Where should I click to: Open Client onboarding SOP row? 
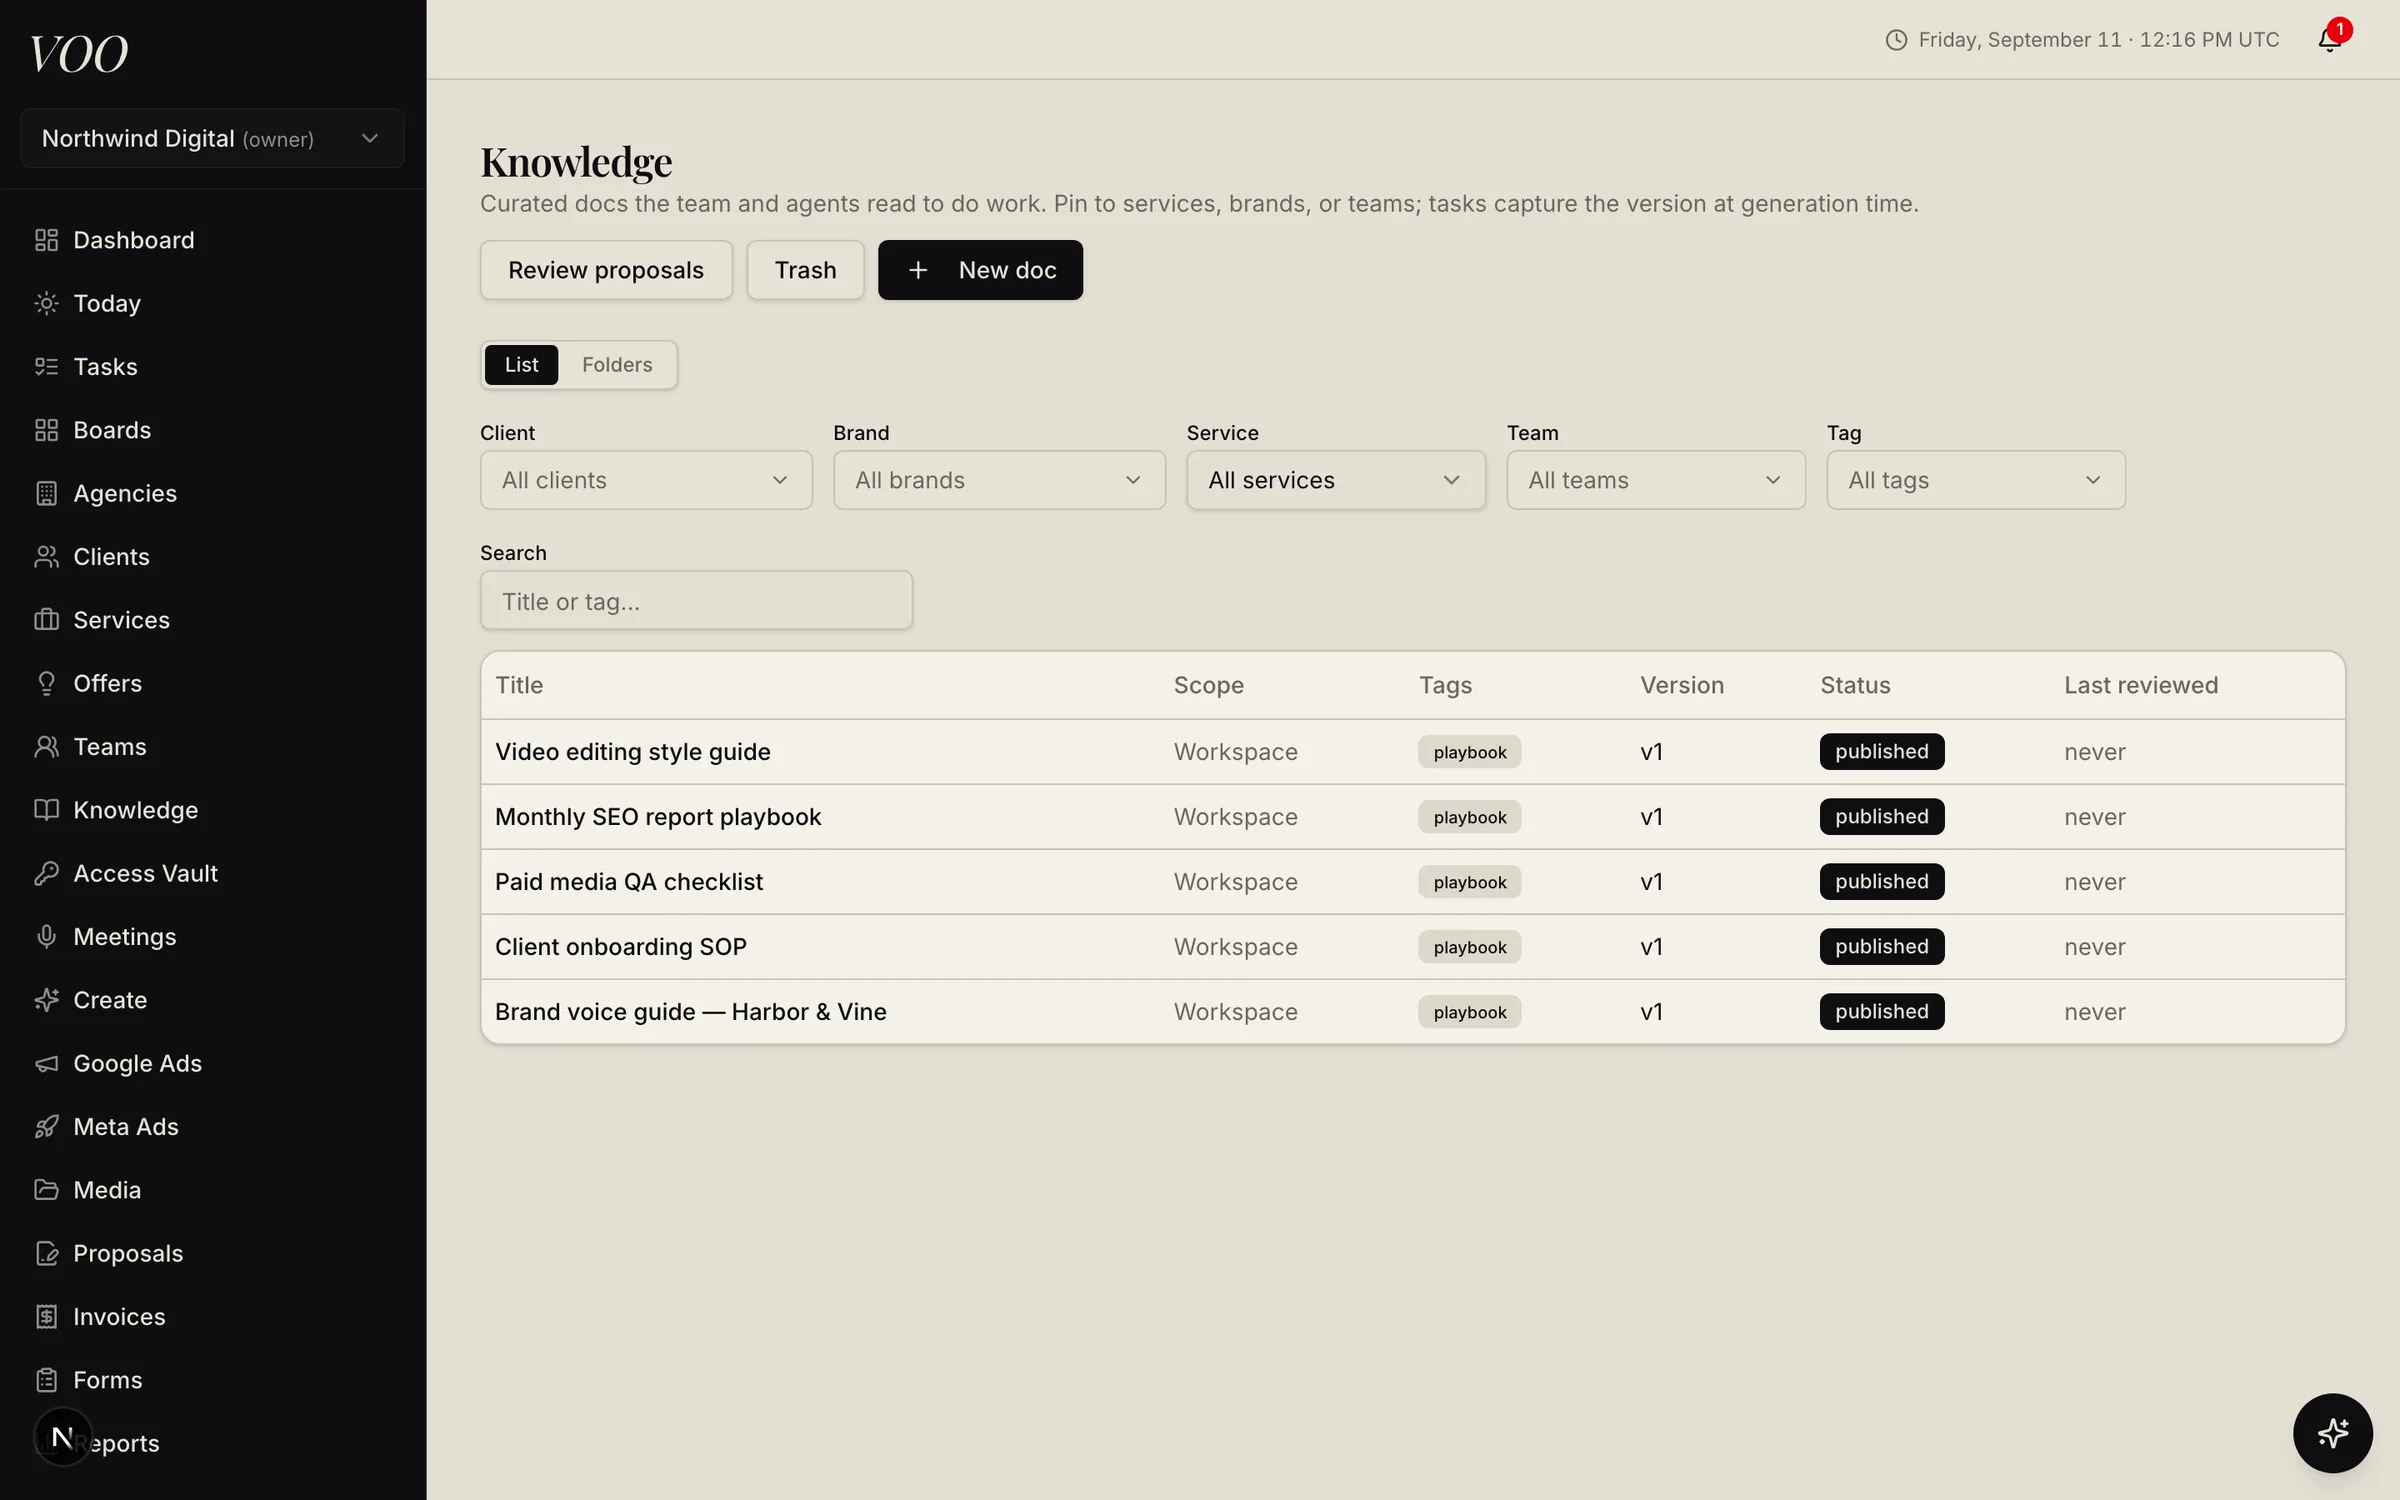coord(1412,947)
